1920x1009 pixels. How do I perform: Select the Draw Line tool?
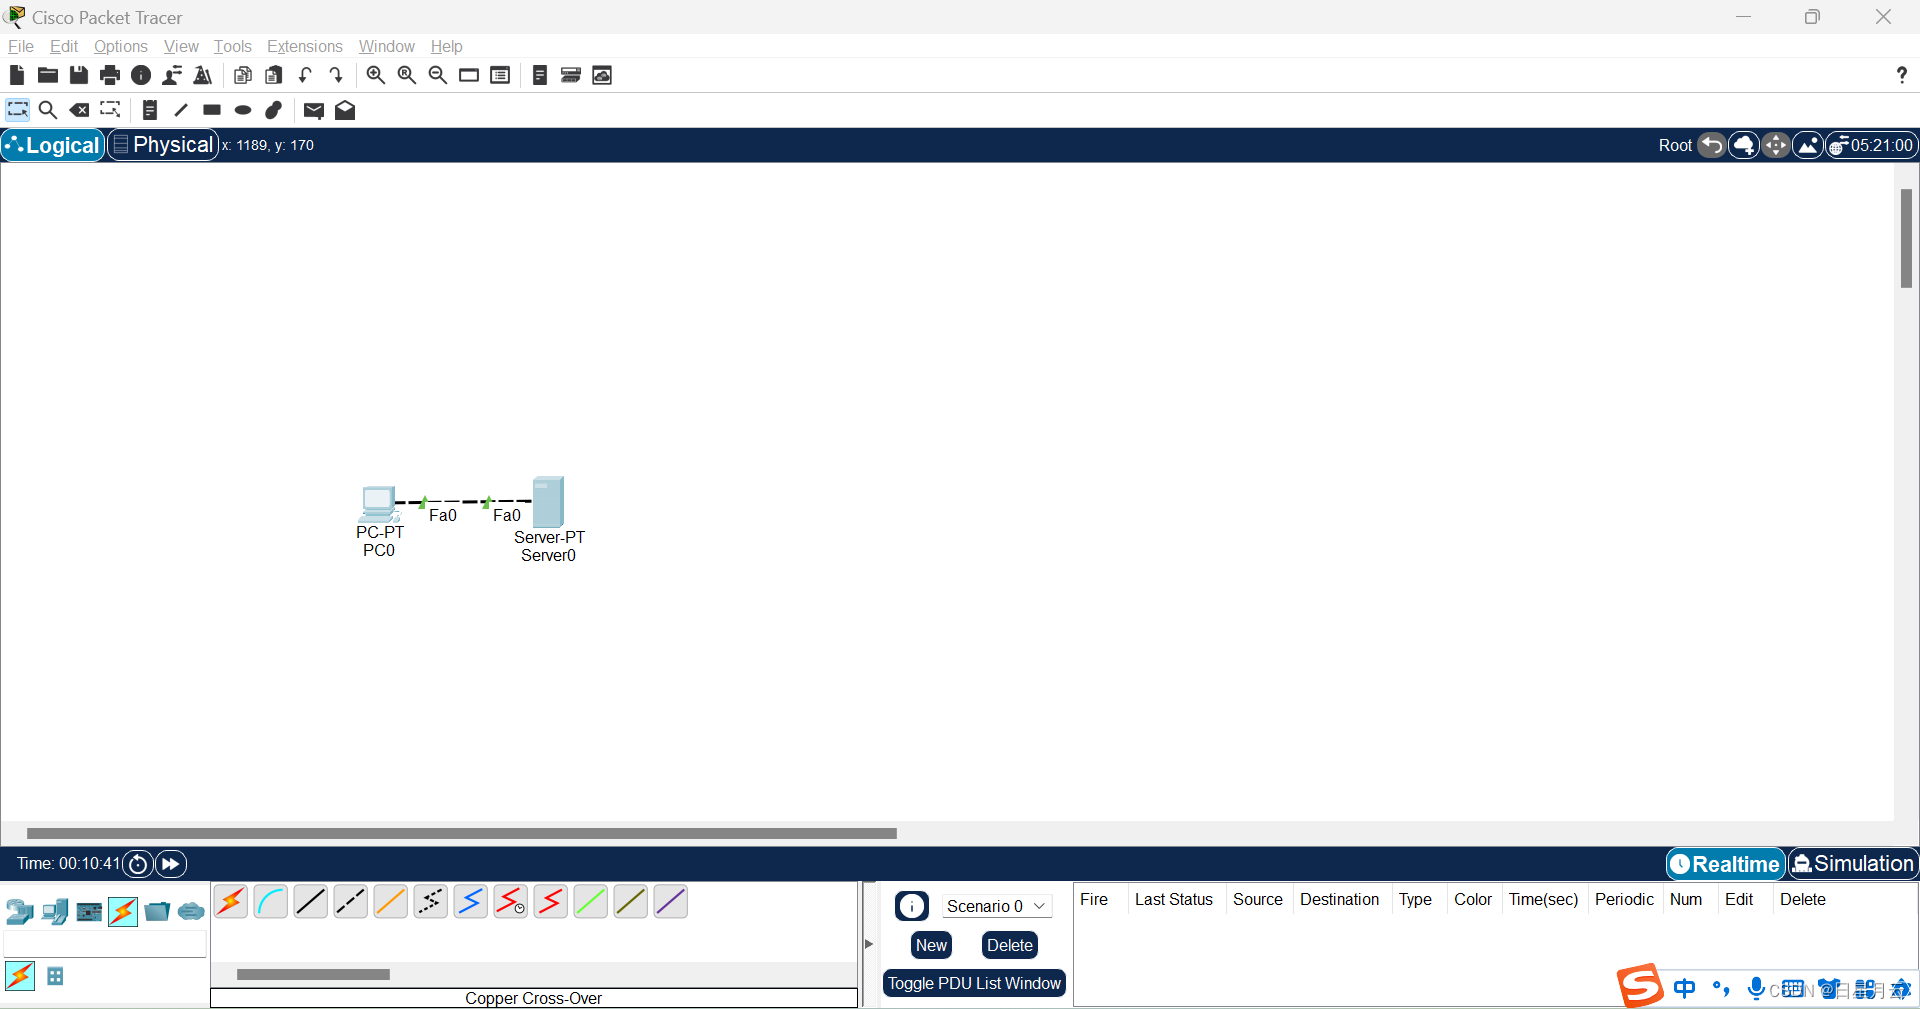(181, 110)
